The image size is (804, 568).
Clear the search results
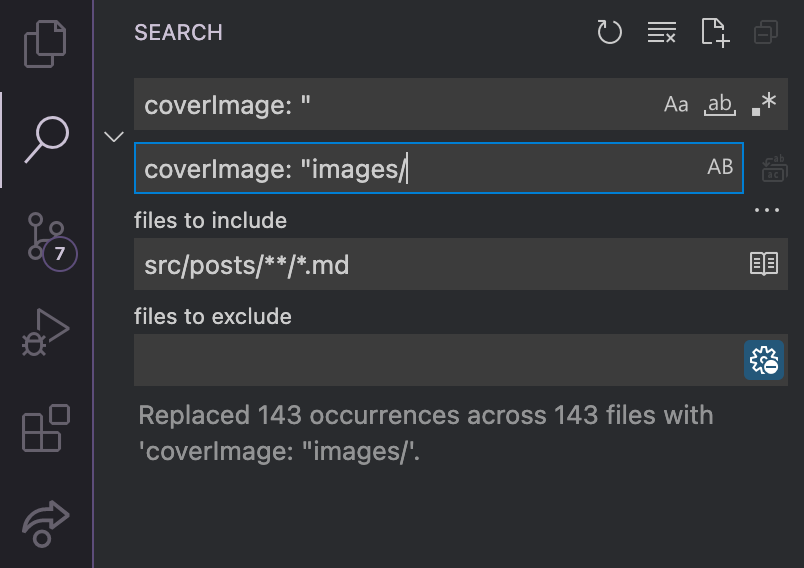(661, 32)
